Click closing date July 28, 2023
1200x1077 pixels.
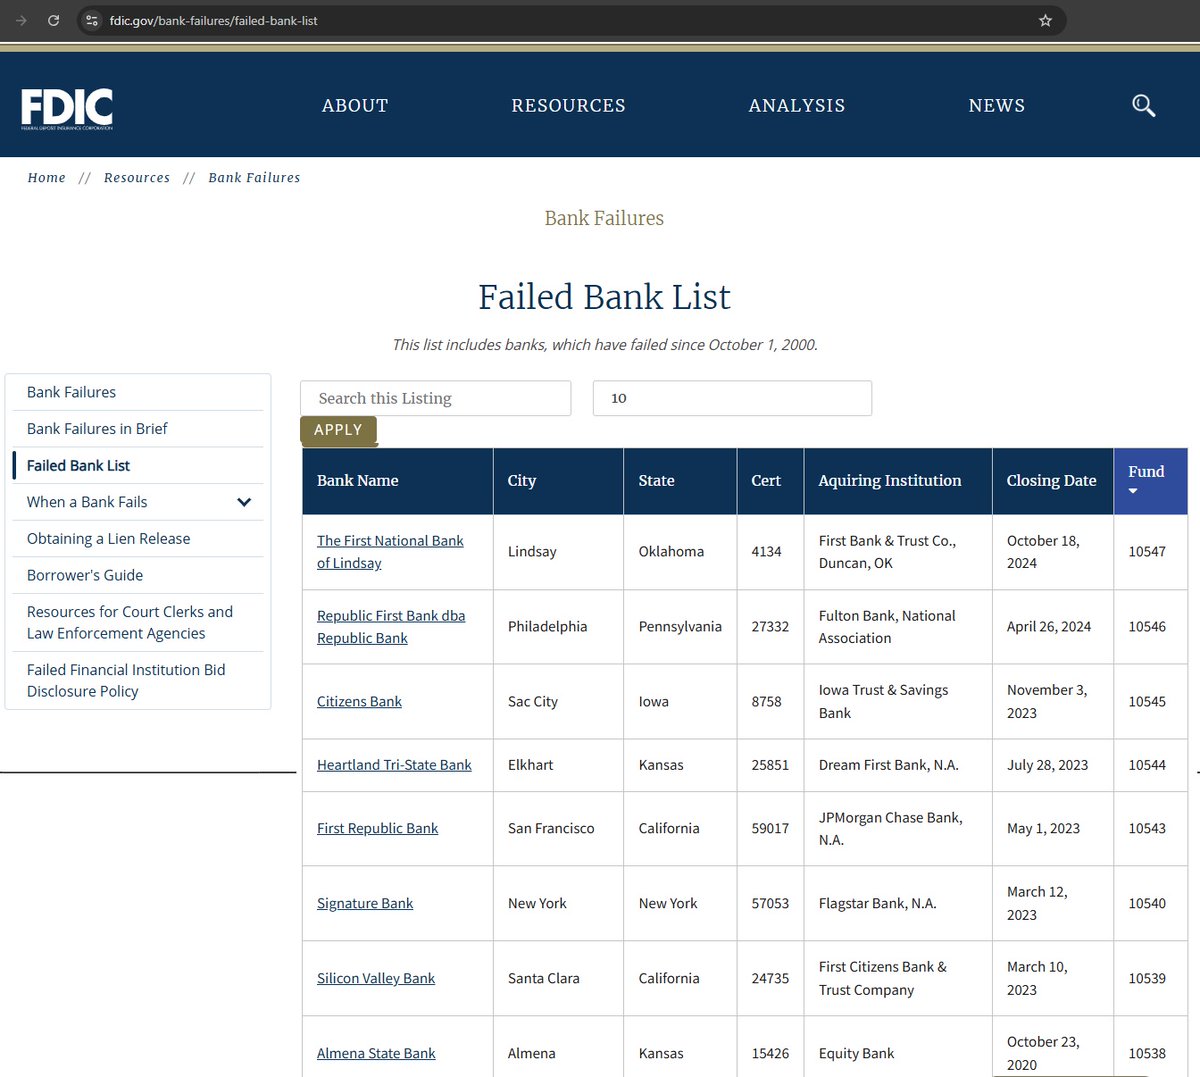point(1047,765)
